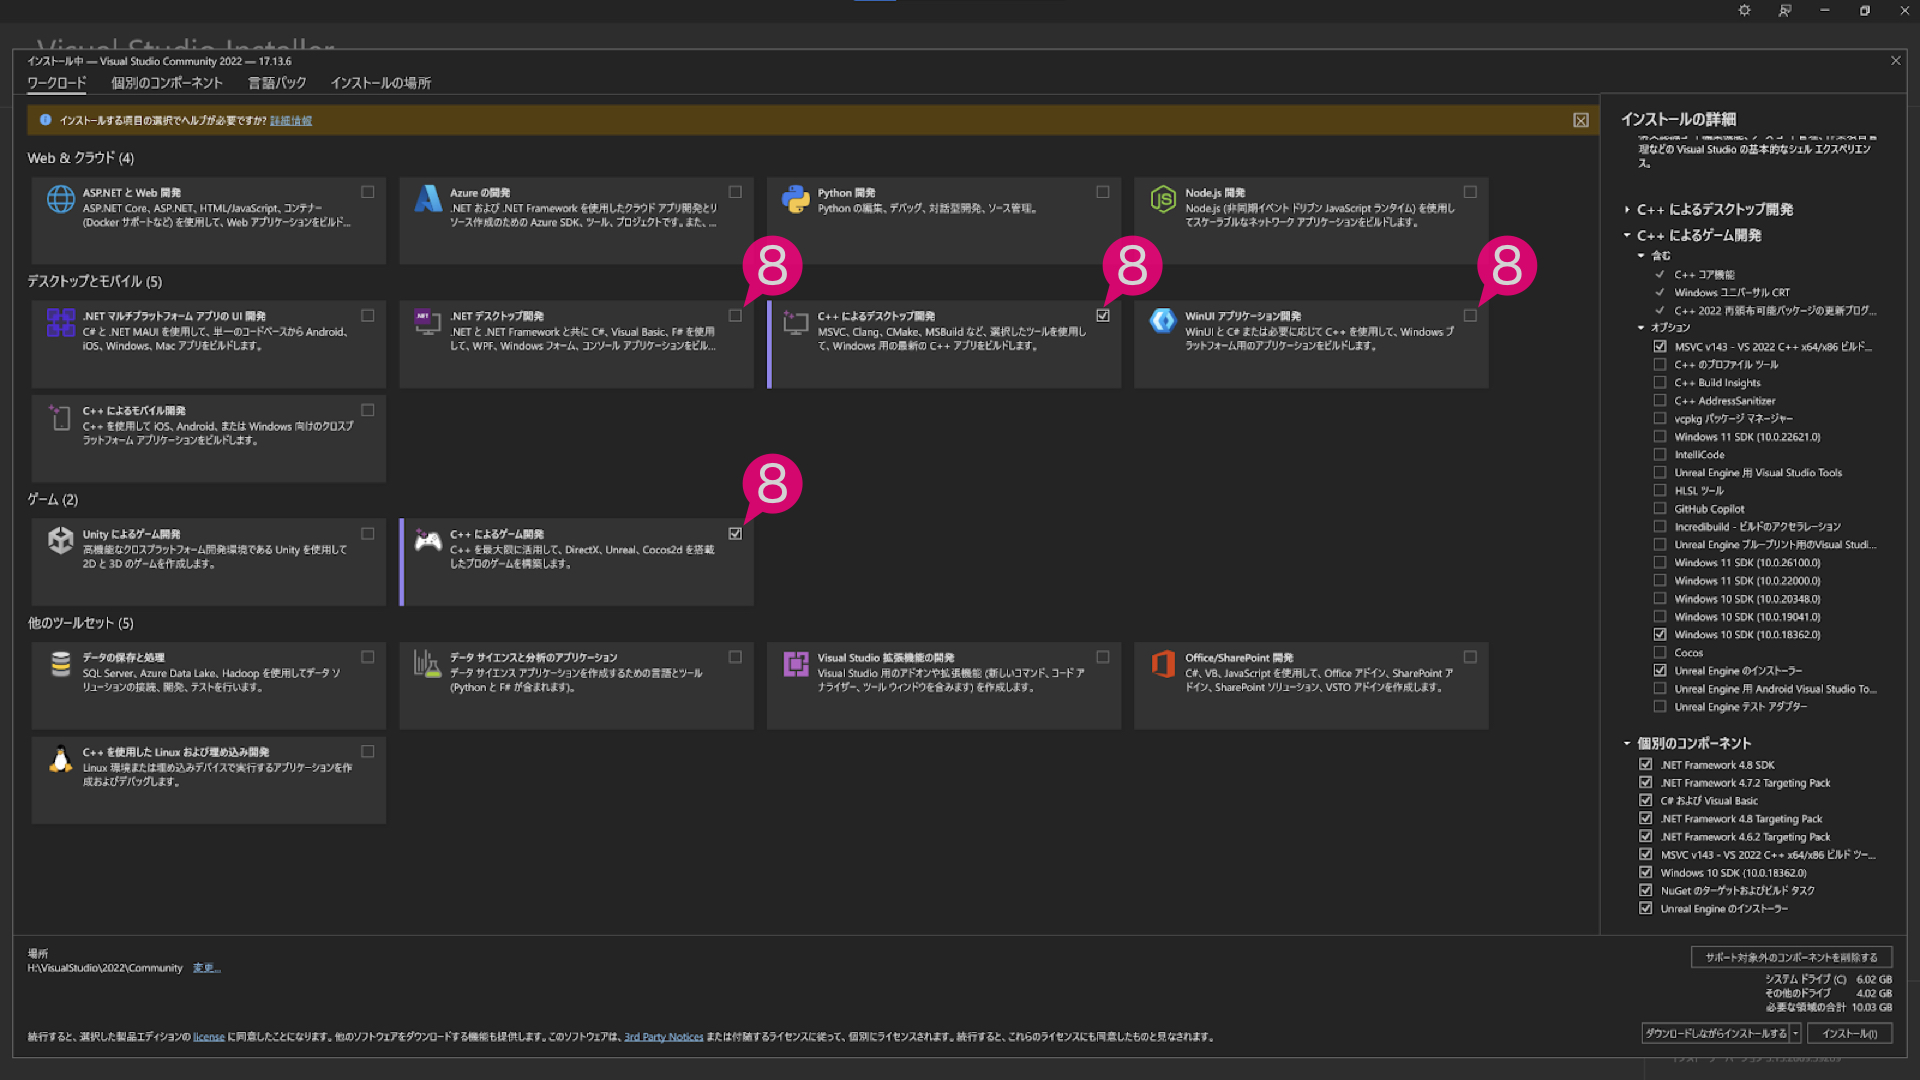Click the Node.js development icon
The width and height of the screenshot is (1920, 1080).
click(x=1163, y=199)
